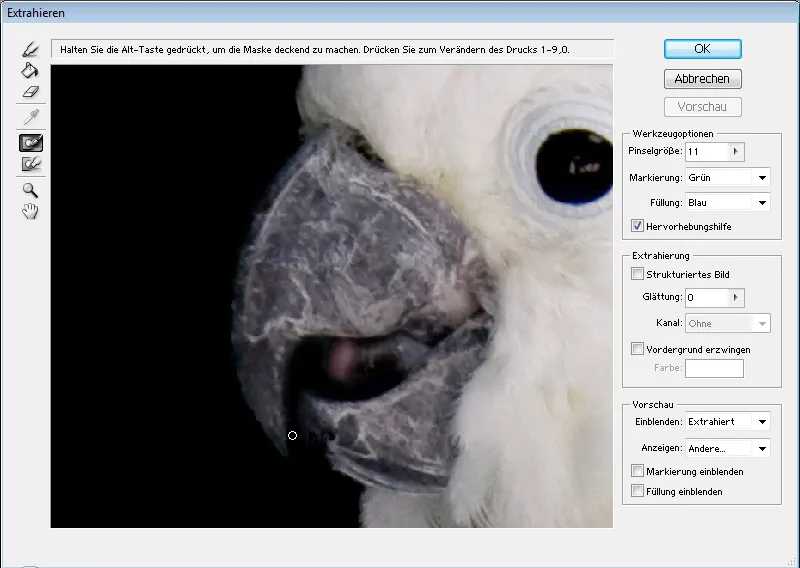Click the parrot preview image
This screenshot has height=568, width=800.
pyautogui.click(x=332, y=296)
